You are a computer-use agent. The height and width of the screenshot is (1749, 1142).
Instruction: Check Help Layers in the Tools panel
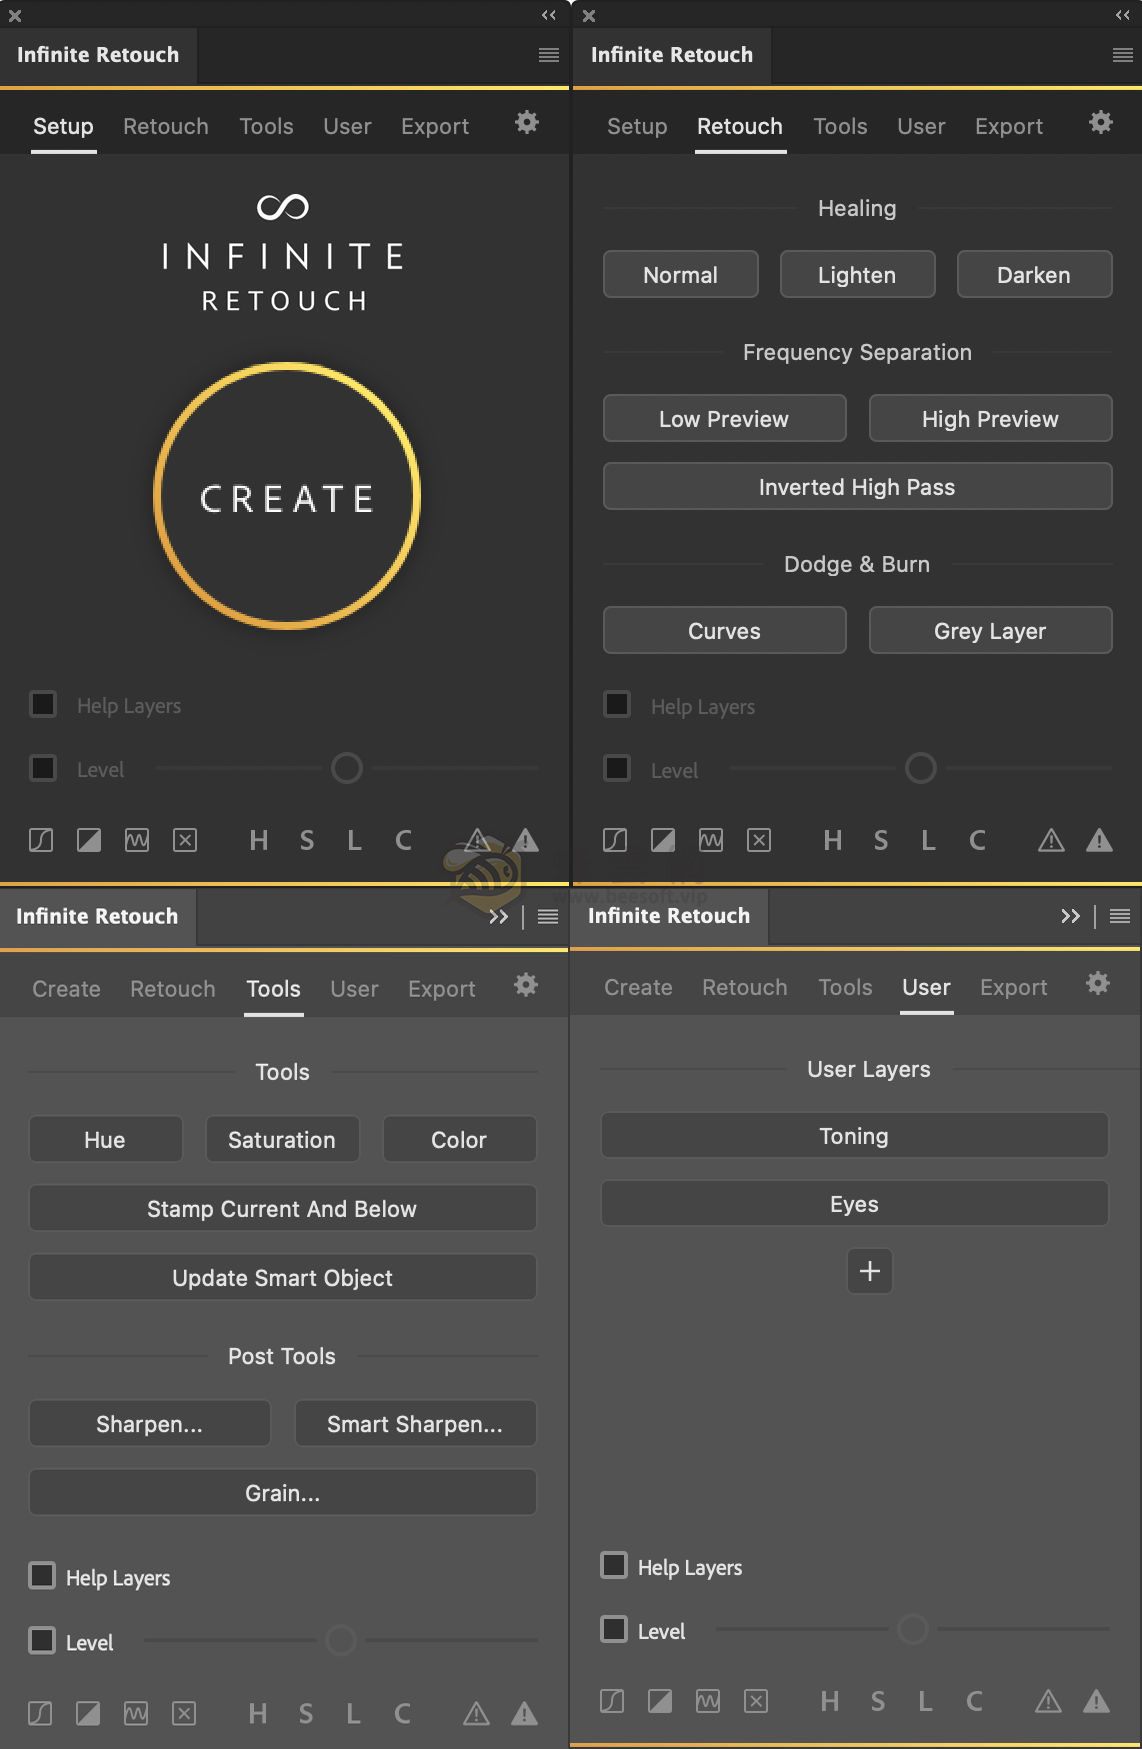[x=42, y=1576]
